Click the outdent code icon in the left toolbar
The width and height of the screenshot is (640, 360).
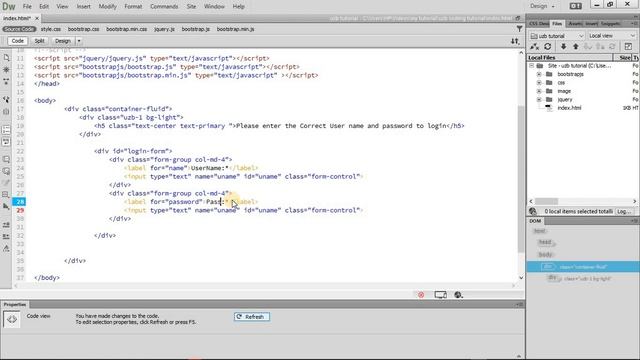click(6, 236)
